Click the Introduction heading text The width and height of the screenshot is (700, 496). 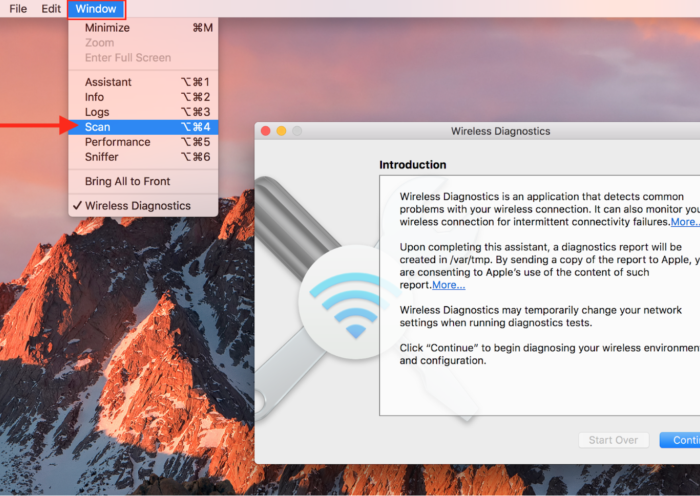point(412,165)
